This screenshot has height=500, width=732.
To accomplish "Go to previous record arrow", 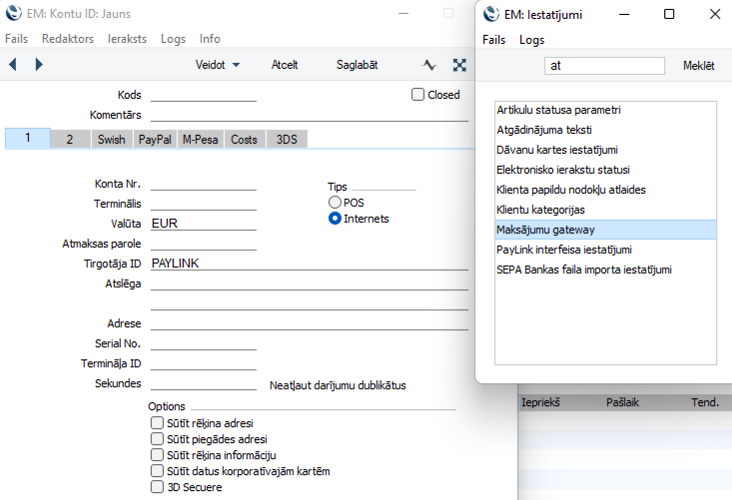I will pyautogui.click(x=13, y=65).
